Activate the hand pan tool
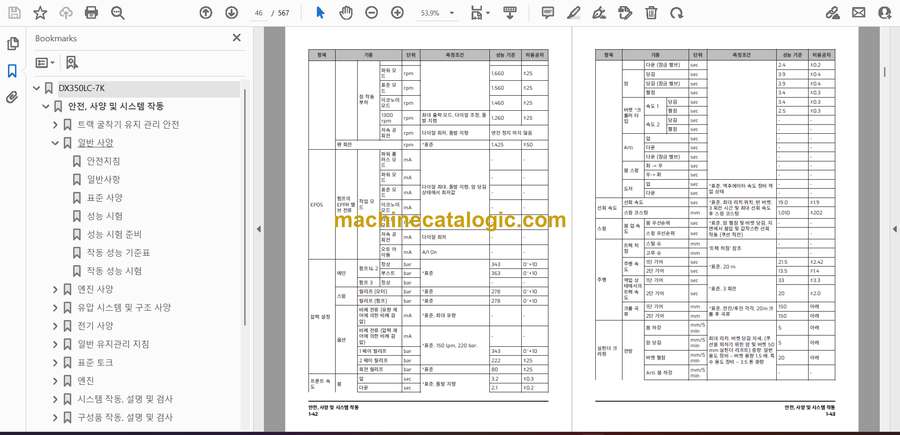Viewport: 900px width, 435px height. (x=346, y=13)
